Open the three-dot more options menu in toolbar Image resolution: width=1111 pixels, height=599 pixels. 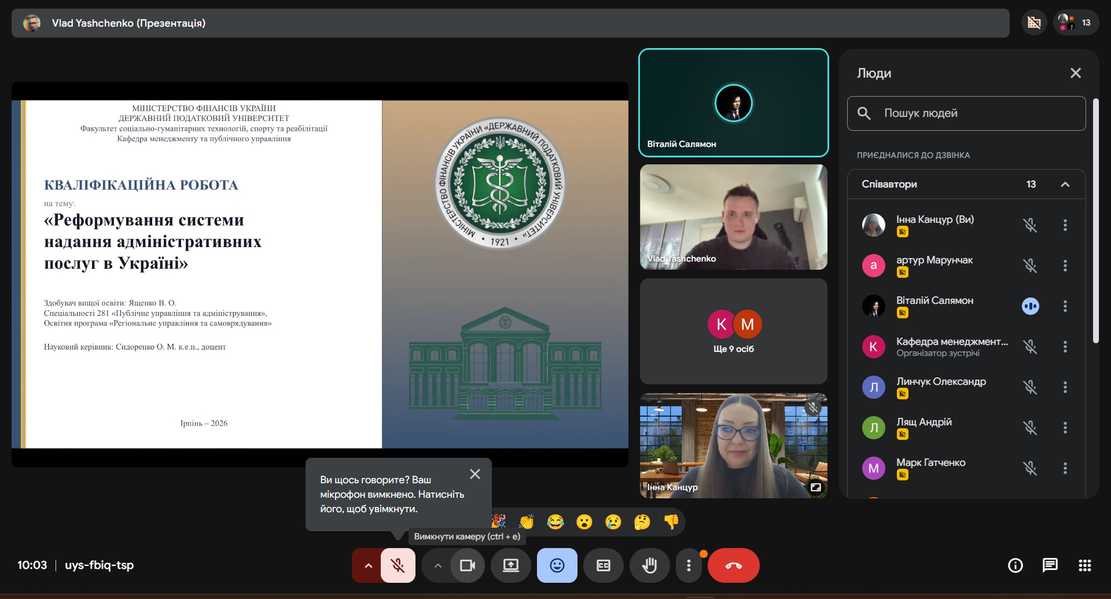coord(688,565)
